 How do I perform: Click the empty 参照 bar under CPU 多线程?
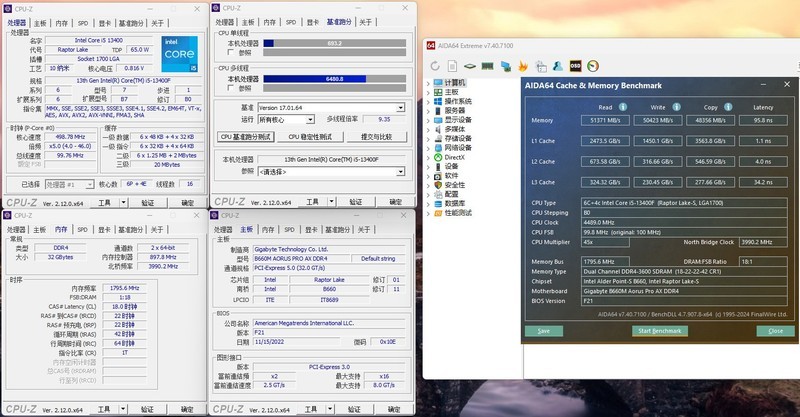coord(335,88)
